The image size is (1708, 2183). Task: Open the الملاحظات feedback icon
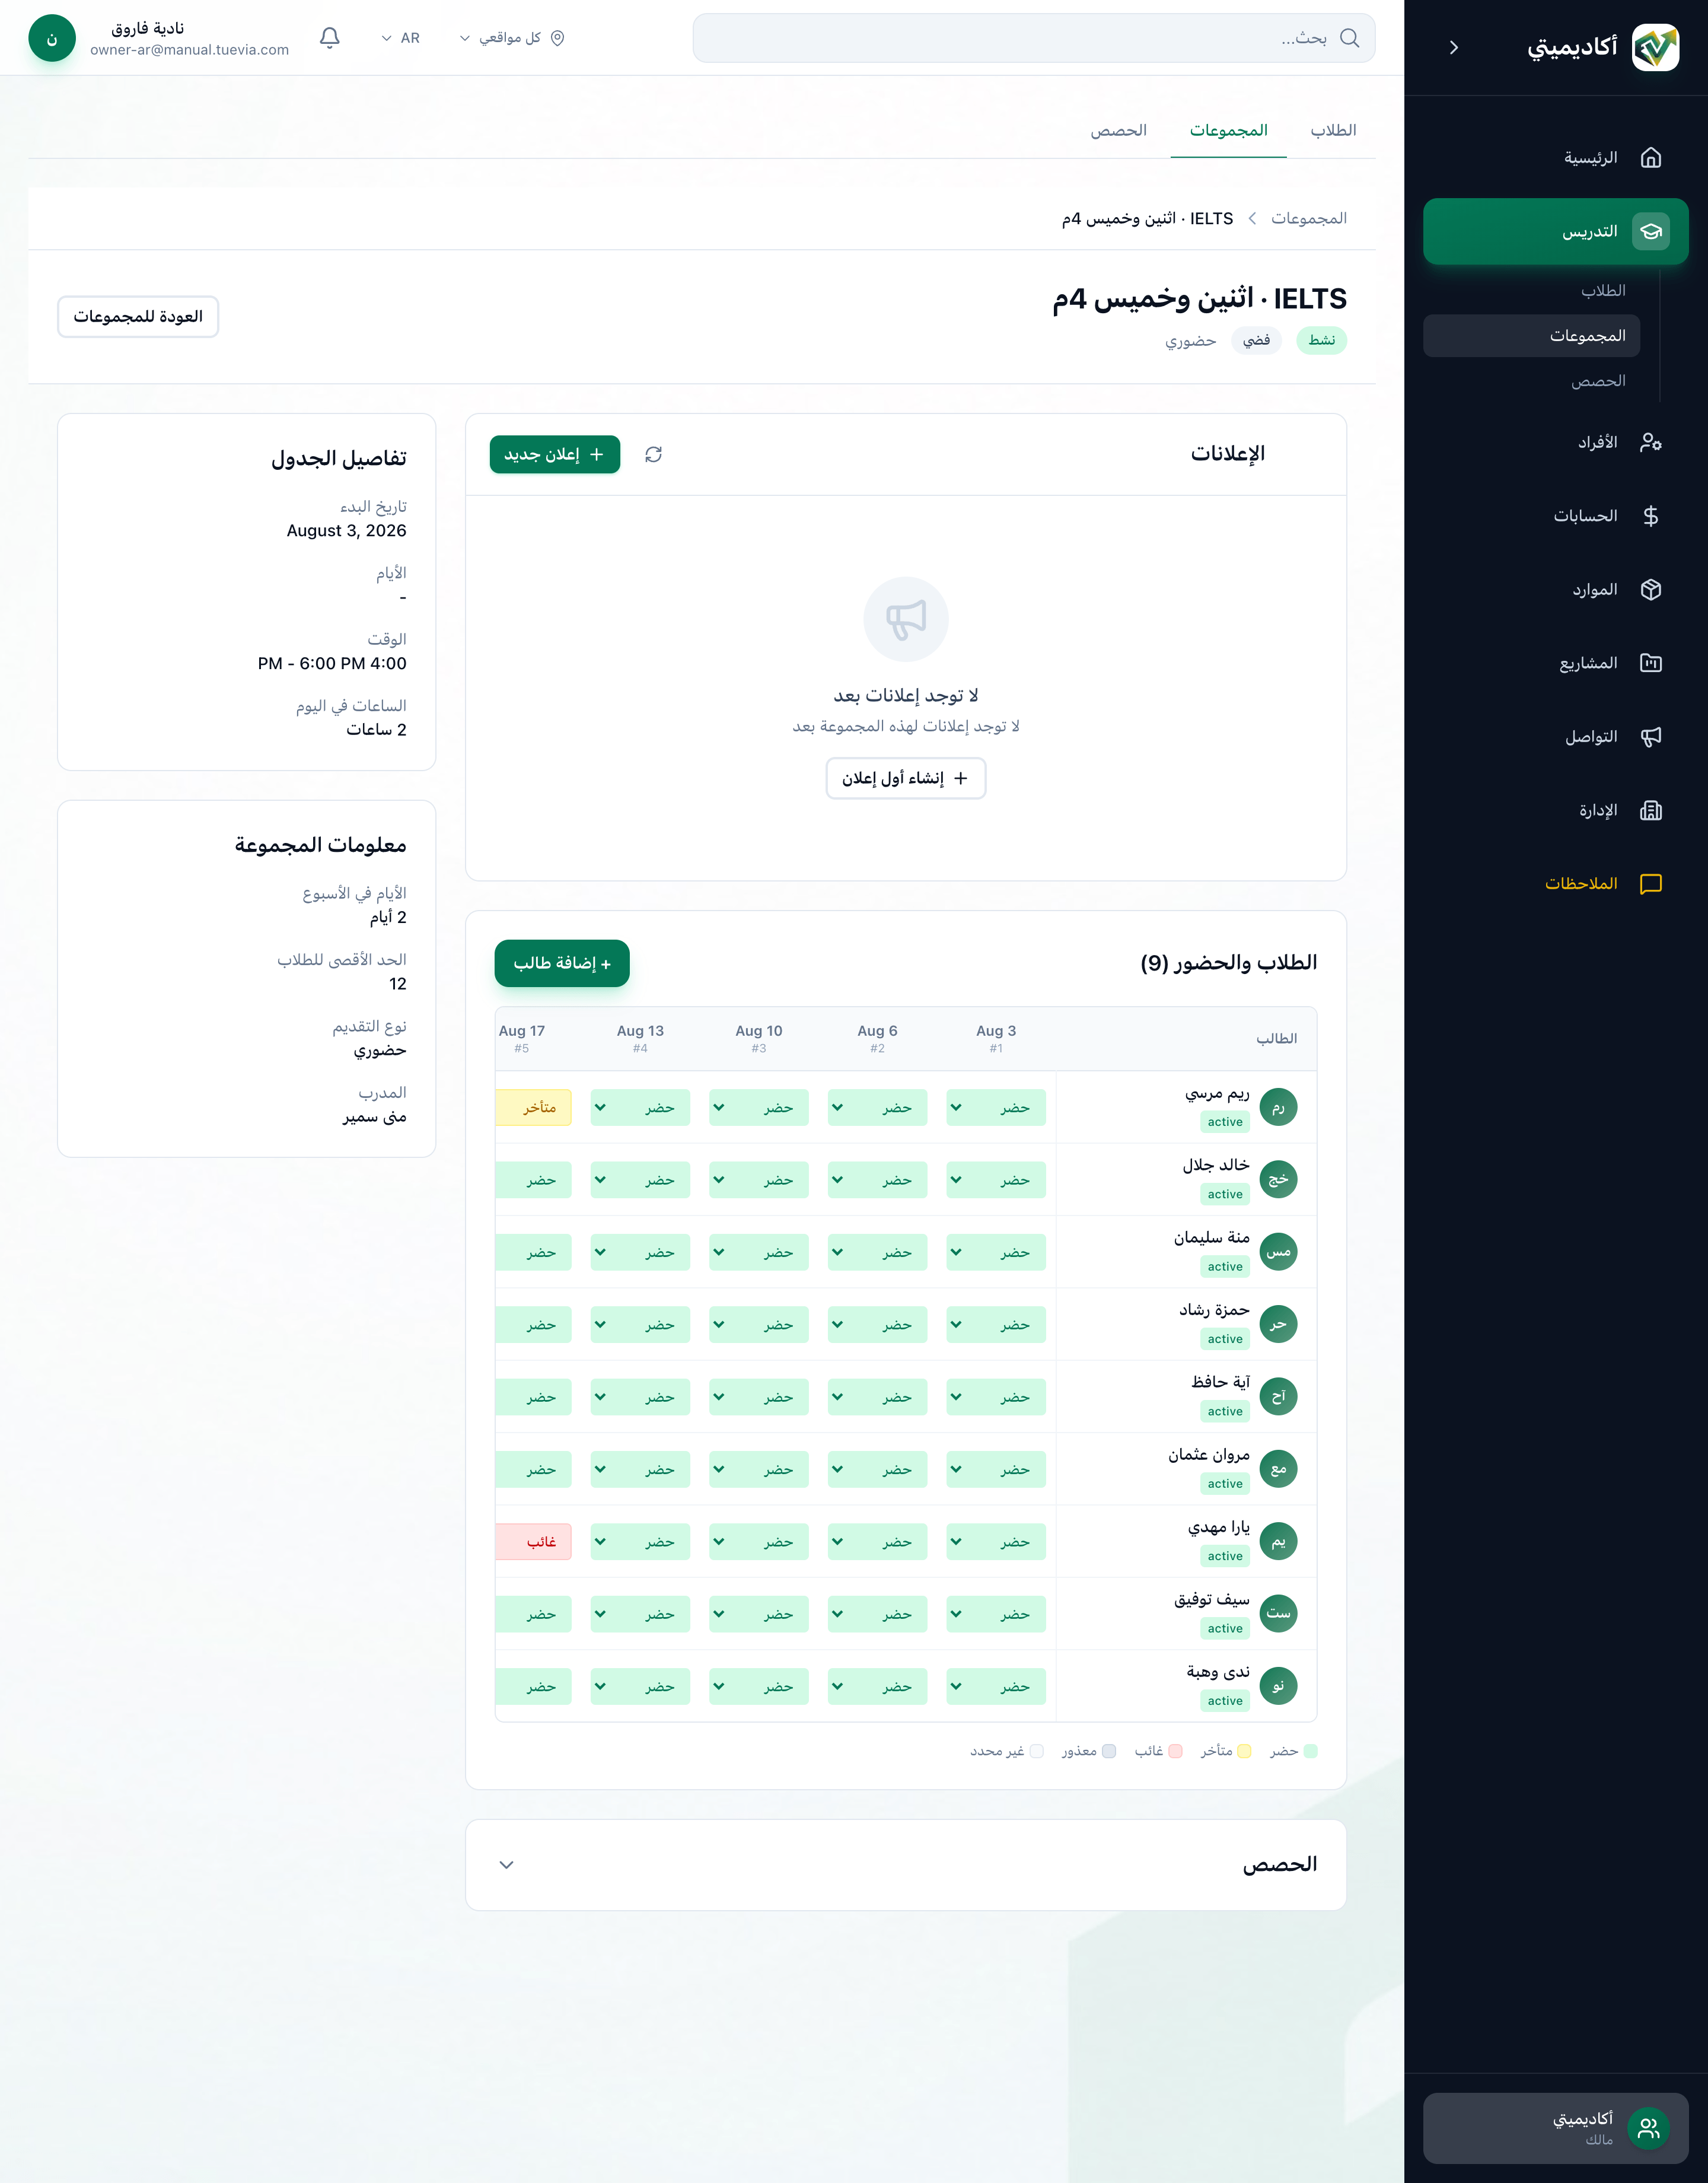(x=1651, y=884)
